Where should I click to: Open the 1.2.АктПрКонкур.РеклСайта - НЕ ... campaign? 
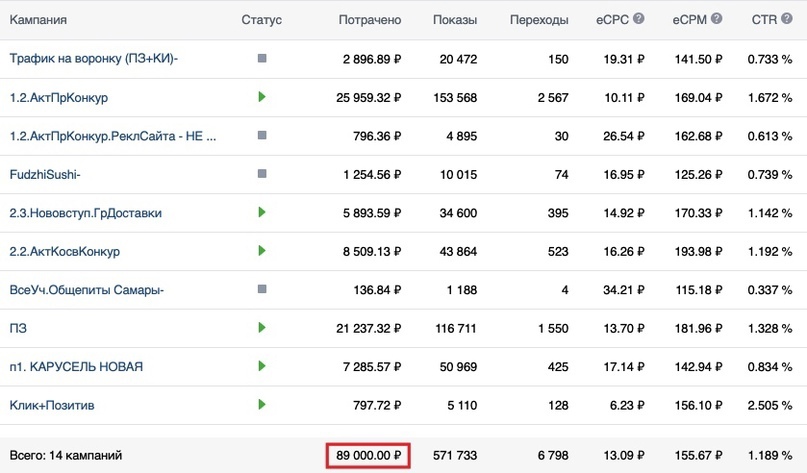[x=113, y=136]
